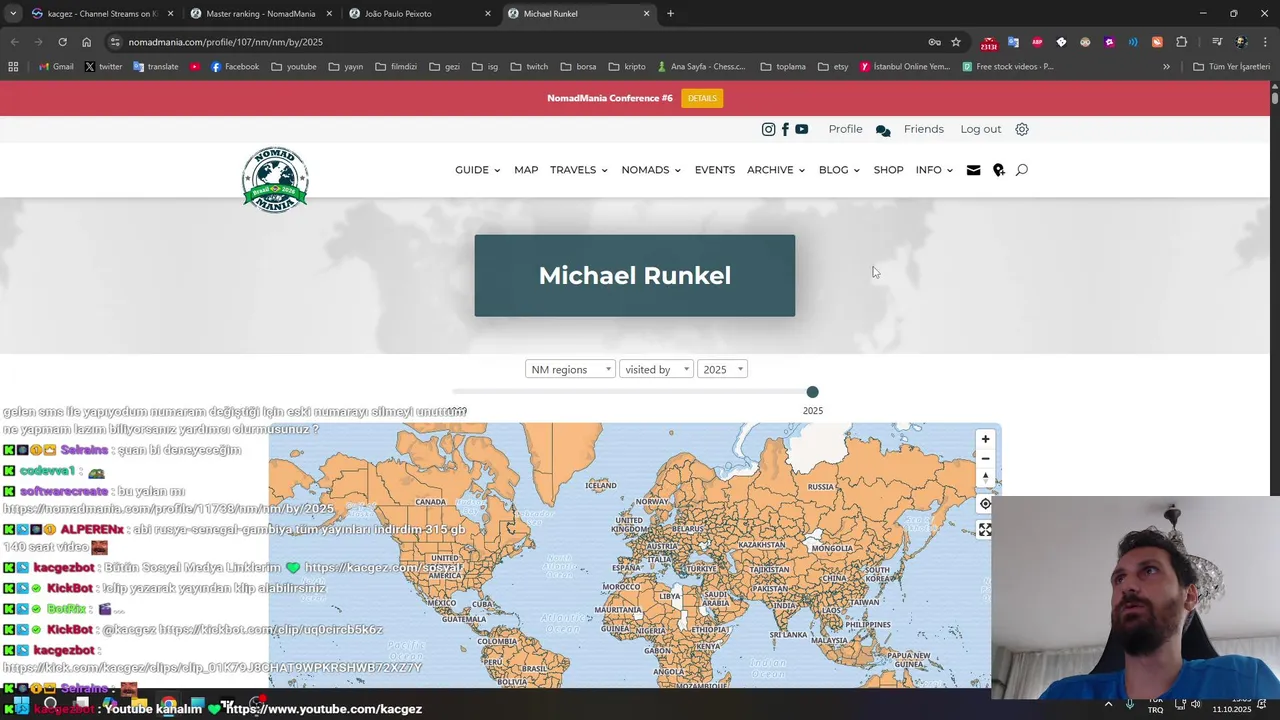Expand the TRAVELS menu

pyautogui.click(x=578, y=170)
